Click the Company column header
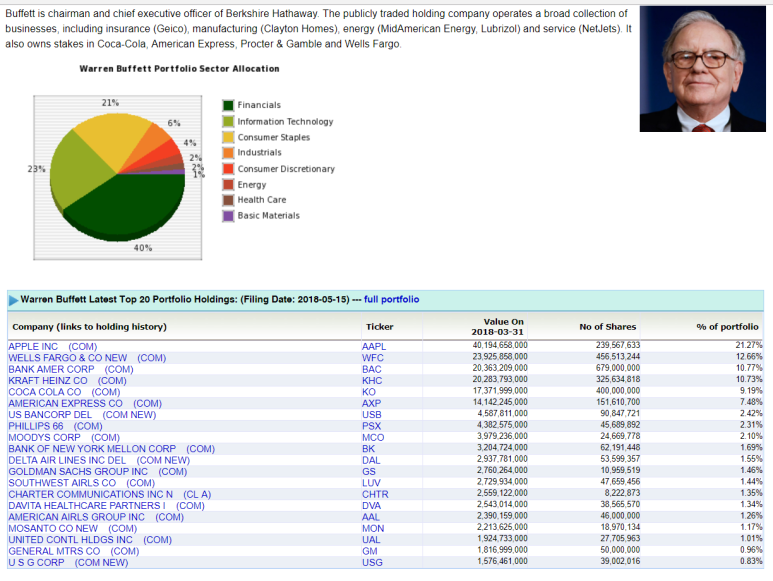Image resolution: width=773 pixels, height=581 pixels. pos(89,327)
